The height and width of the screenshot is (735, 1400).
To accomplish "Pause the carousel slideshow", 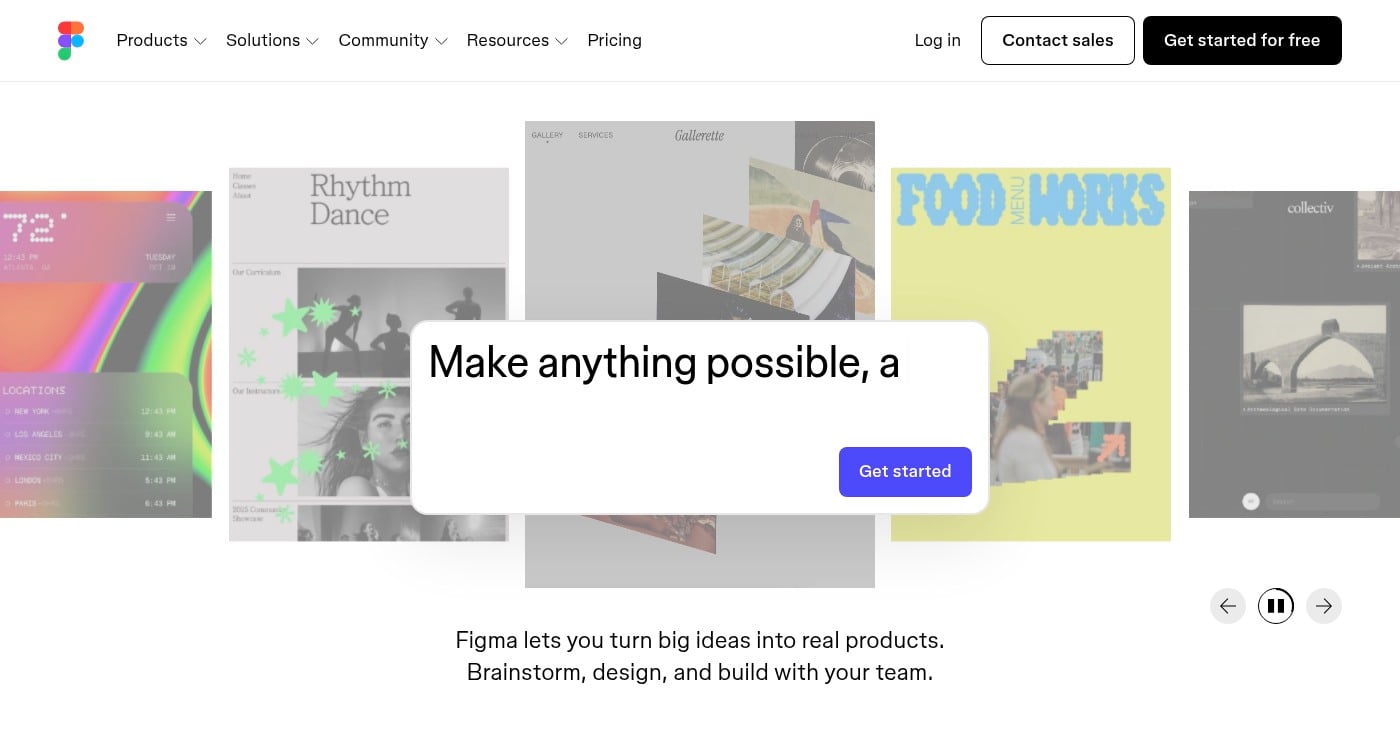I will pos(1276,605).
